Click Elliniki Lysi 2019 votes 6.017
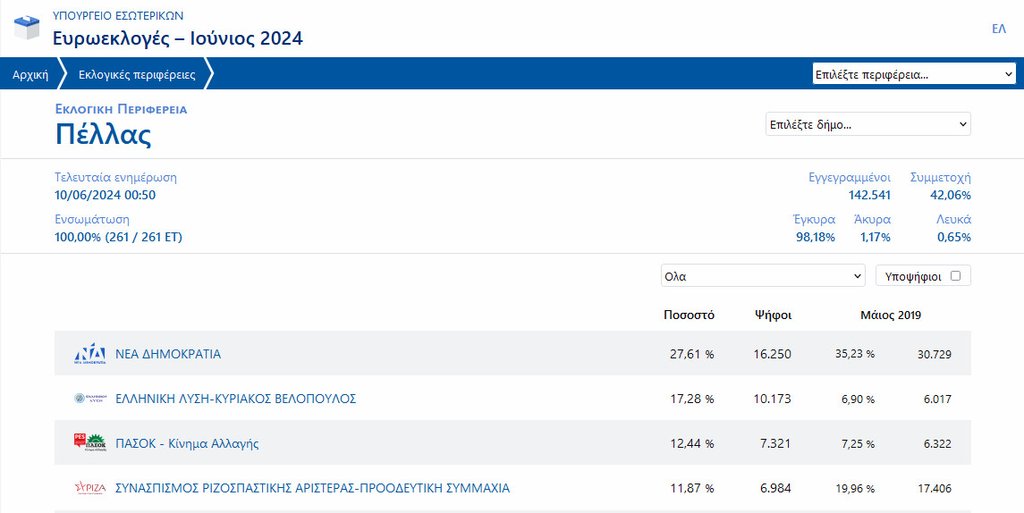 point(937,399)
